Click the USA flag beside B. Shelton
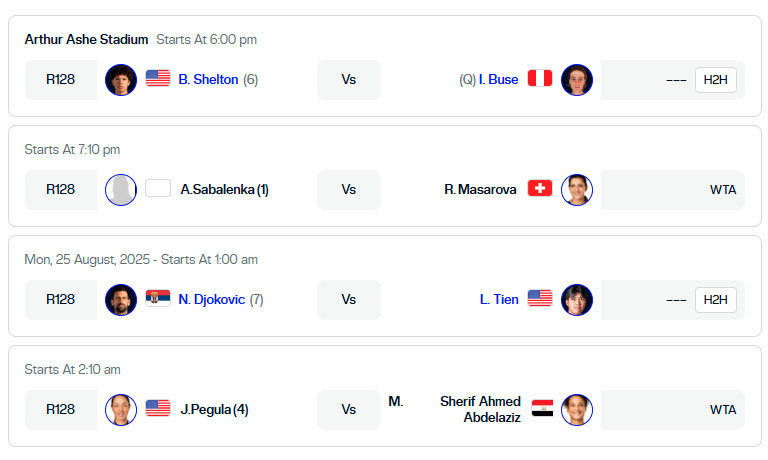The height and width of the screenshot is (460, 768). pos(158,78)
